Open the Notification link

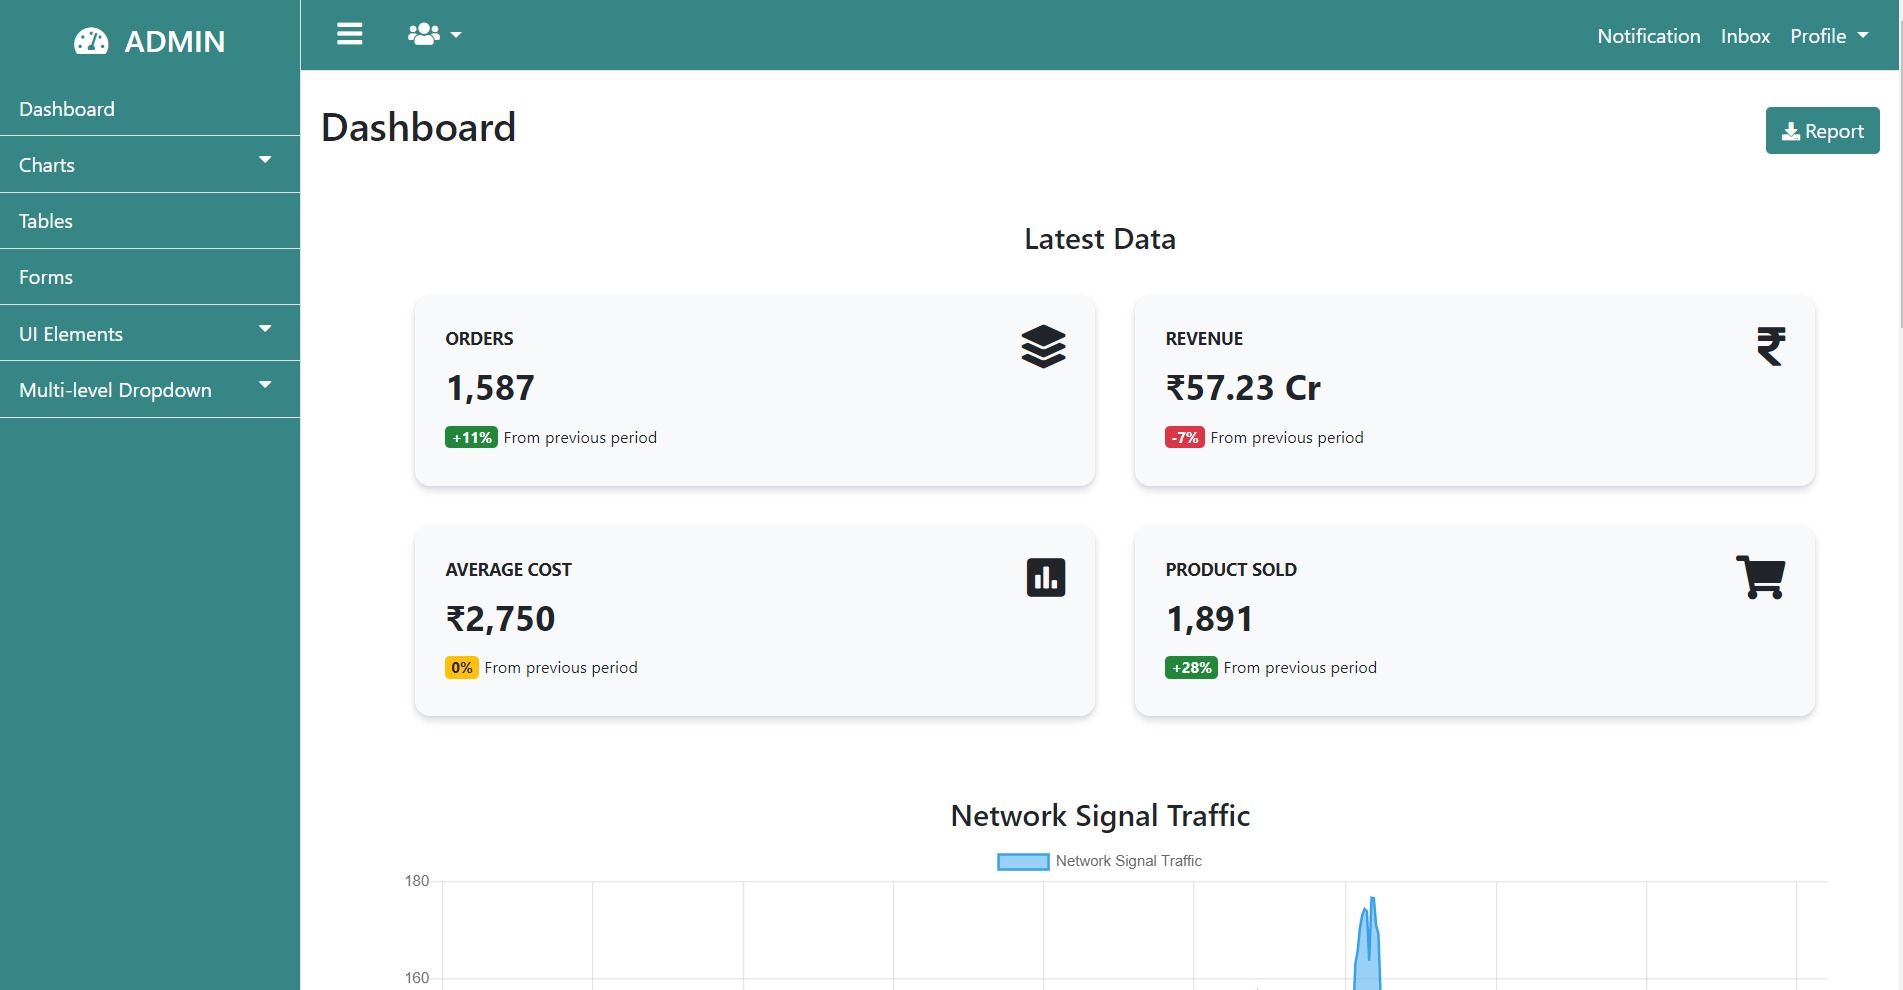click(x=1648, y=36)
